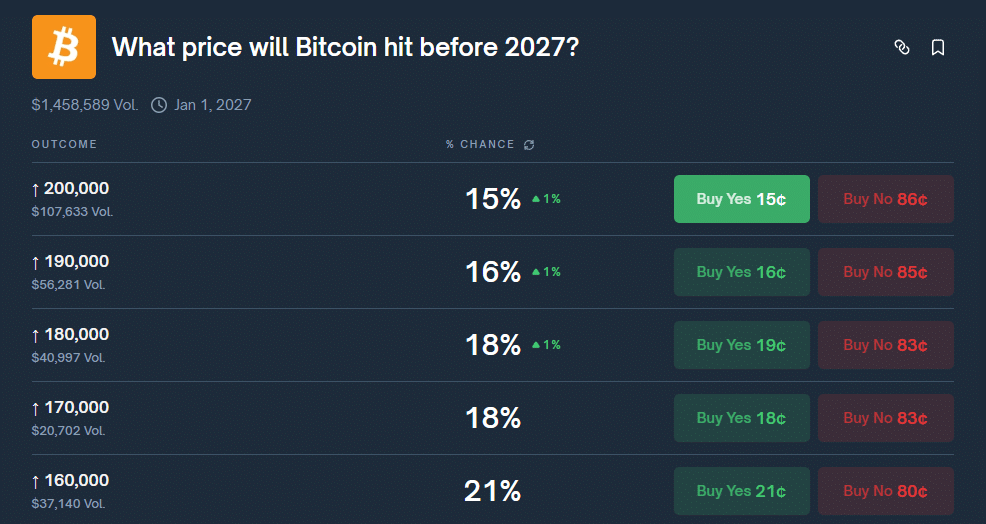Buy No at 86¢ for 200,000

tap(885, 199)
